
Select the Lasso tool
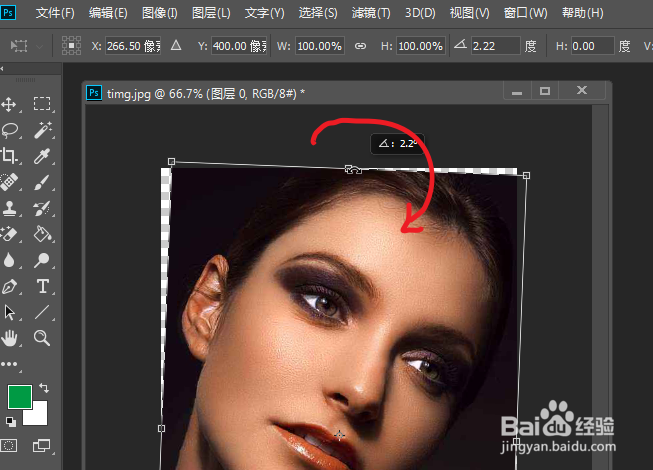(x=10, y=130)
